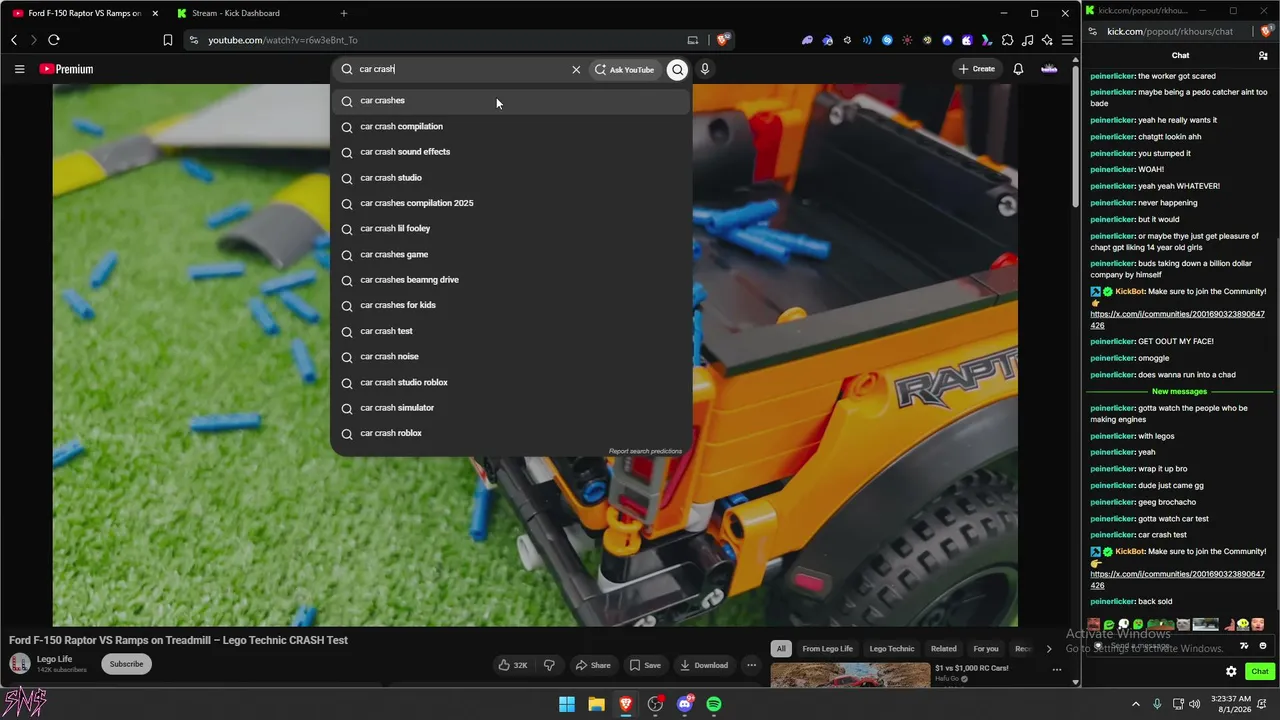
Task: Open the YouTube account avatar menu
Action: coord(1049,69)
